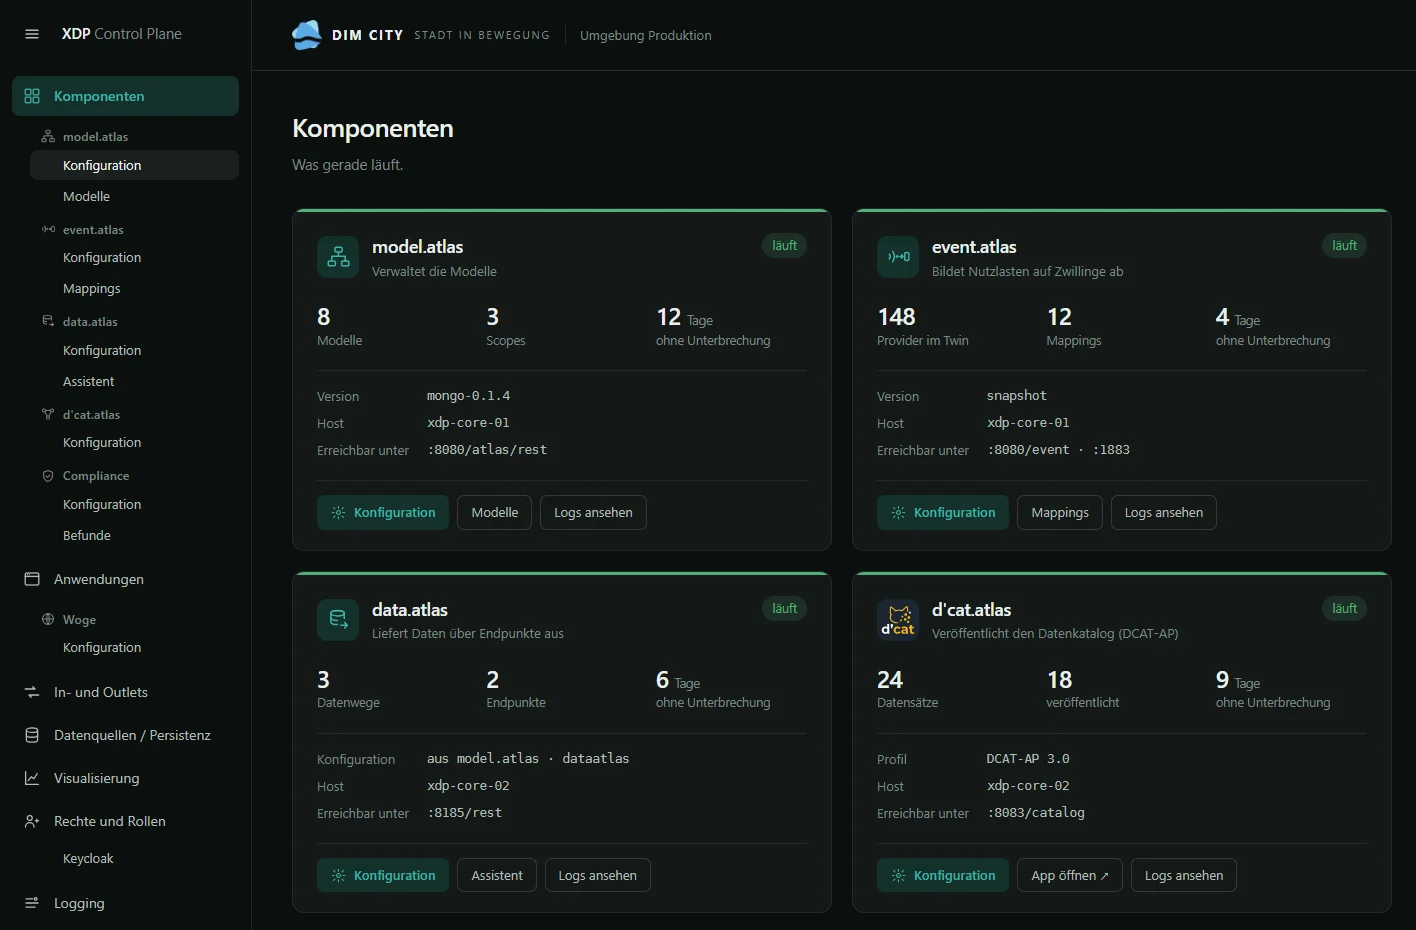Click the data.atlas card icon
The image size is (1416, 930).
338,620
